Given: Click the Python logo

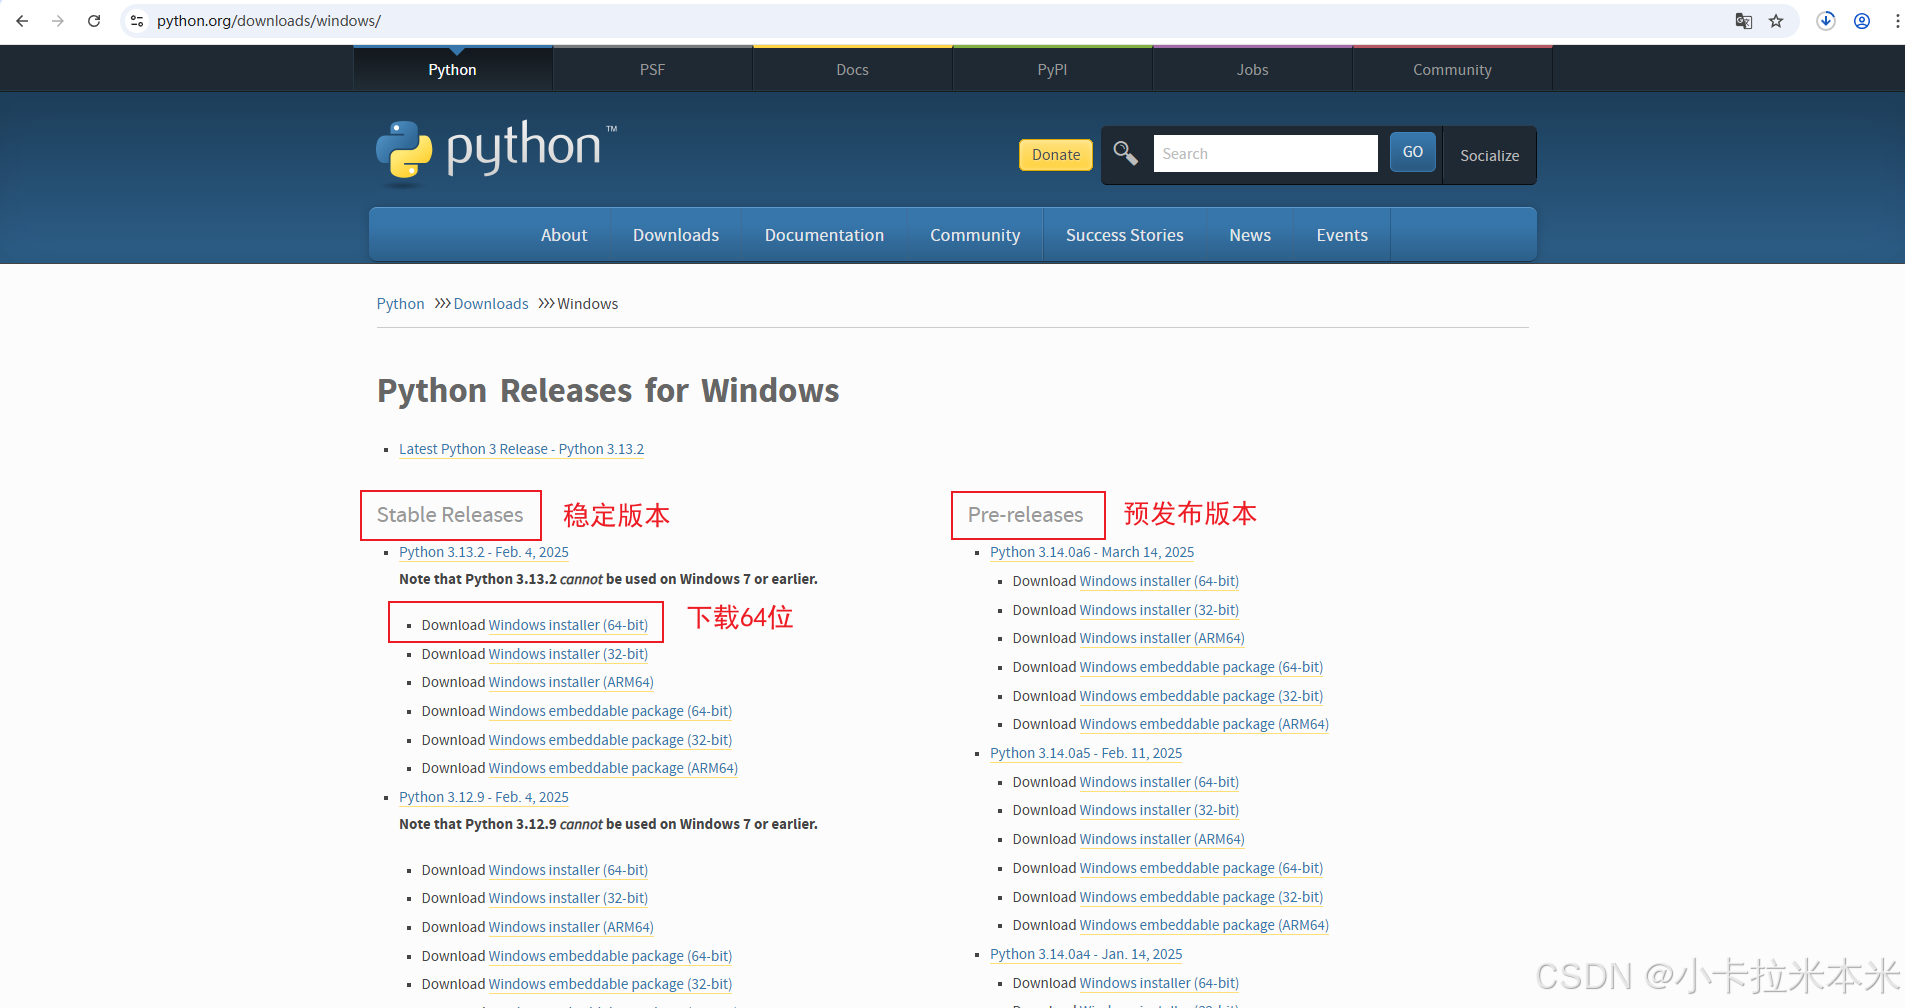Looking at the screenshot, I should click(497, 152).
